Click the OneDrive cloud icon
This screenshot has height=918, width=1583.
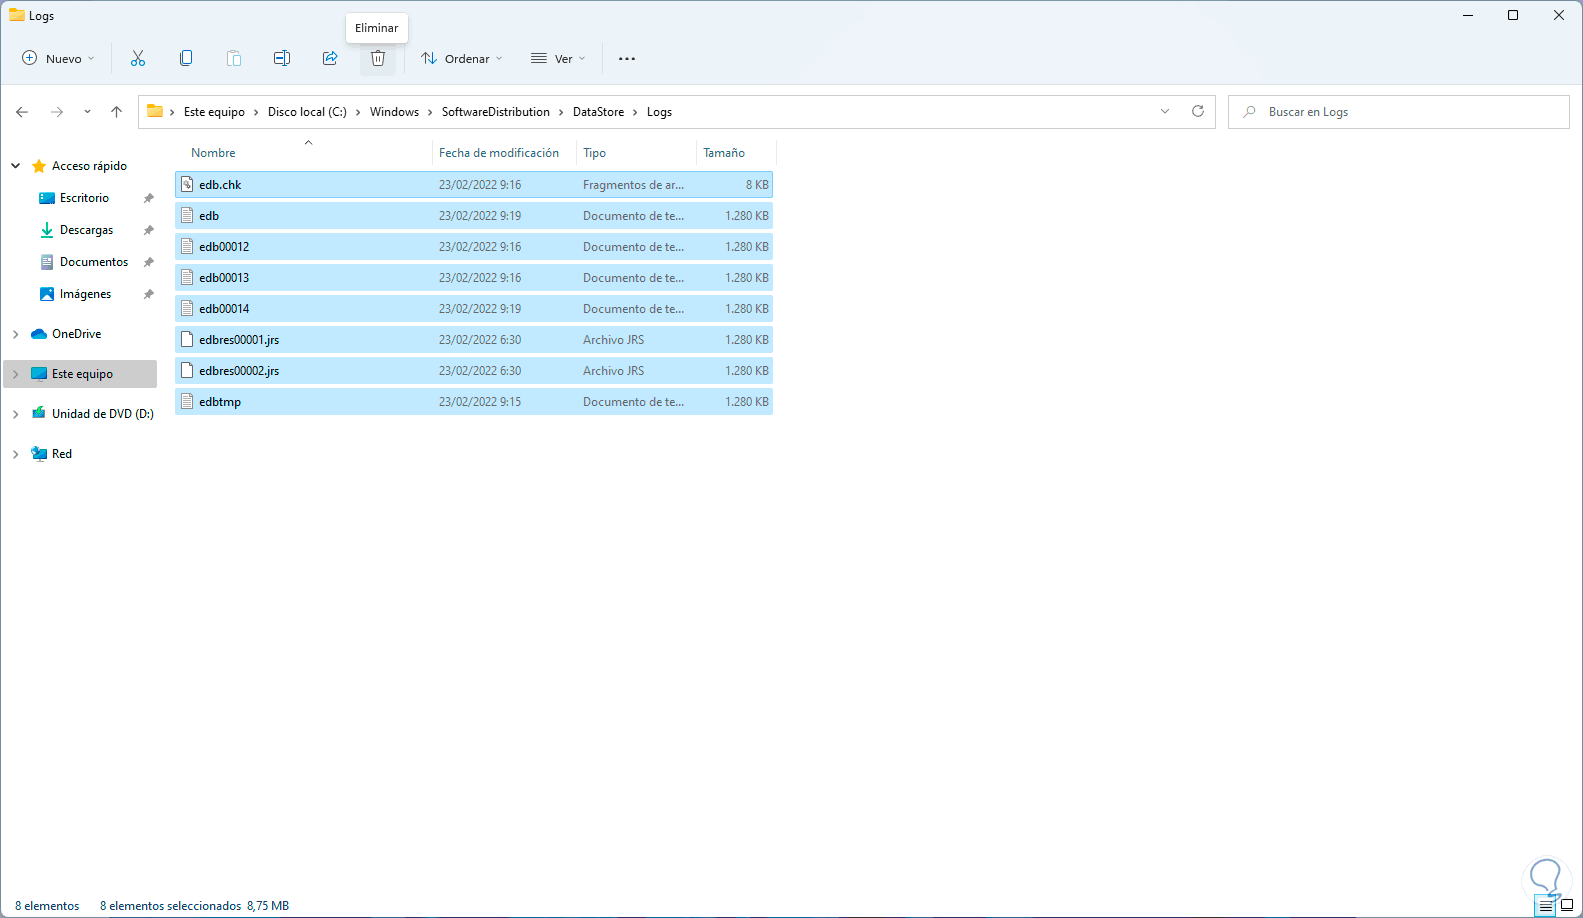tap(39, 334)
